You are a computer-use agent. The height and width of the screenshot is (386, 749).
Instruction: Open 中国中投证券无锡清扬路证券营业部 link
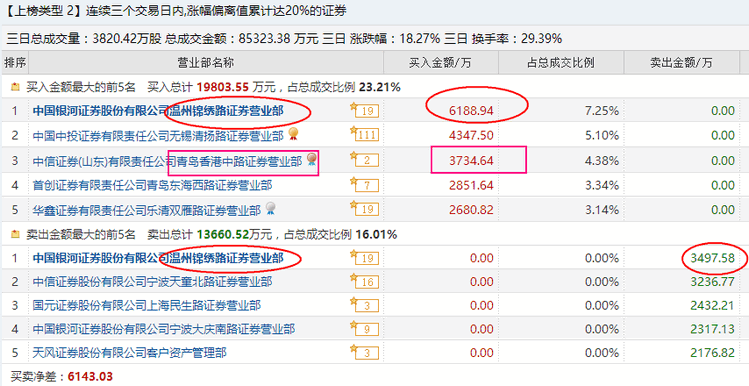pos(158,136)
